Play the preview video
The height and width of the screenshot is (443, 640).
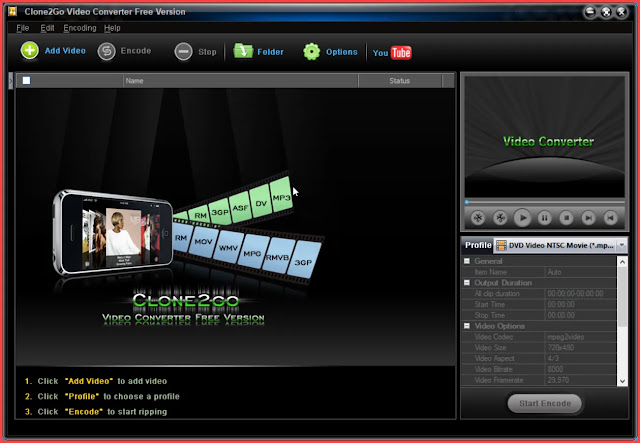point(522,218)
